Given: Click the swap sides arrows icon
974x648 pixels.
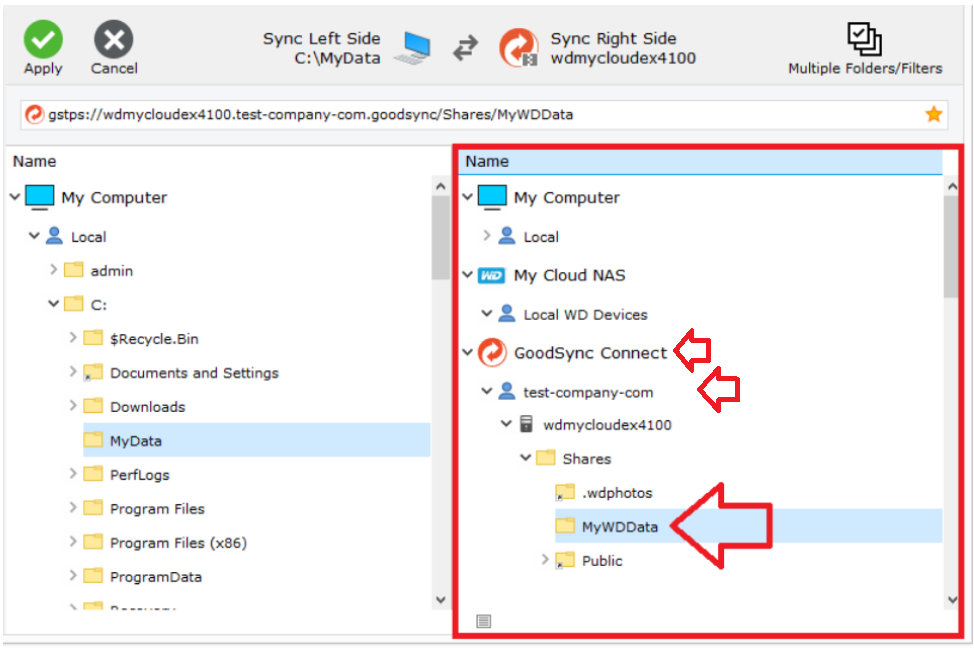Looking at the screenshot, I should click(x=466, y=49).
